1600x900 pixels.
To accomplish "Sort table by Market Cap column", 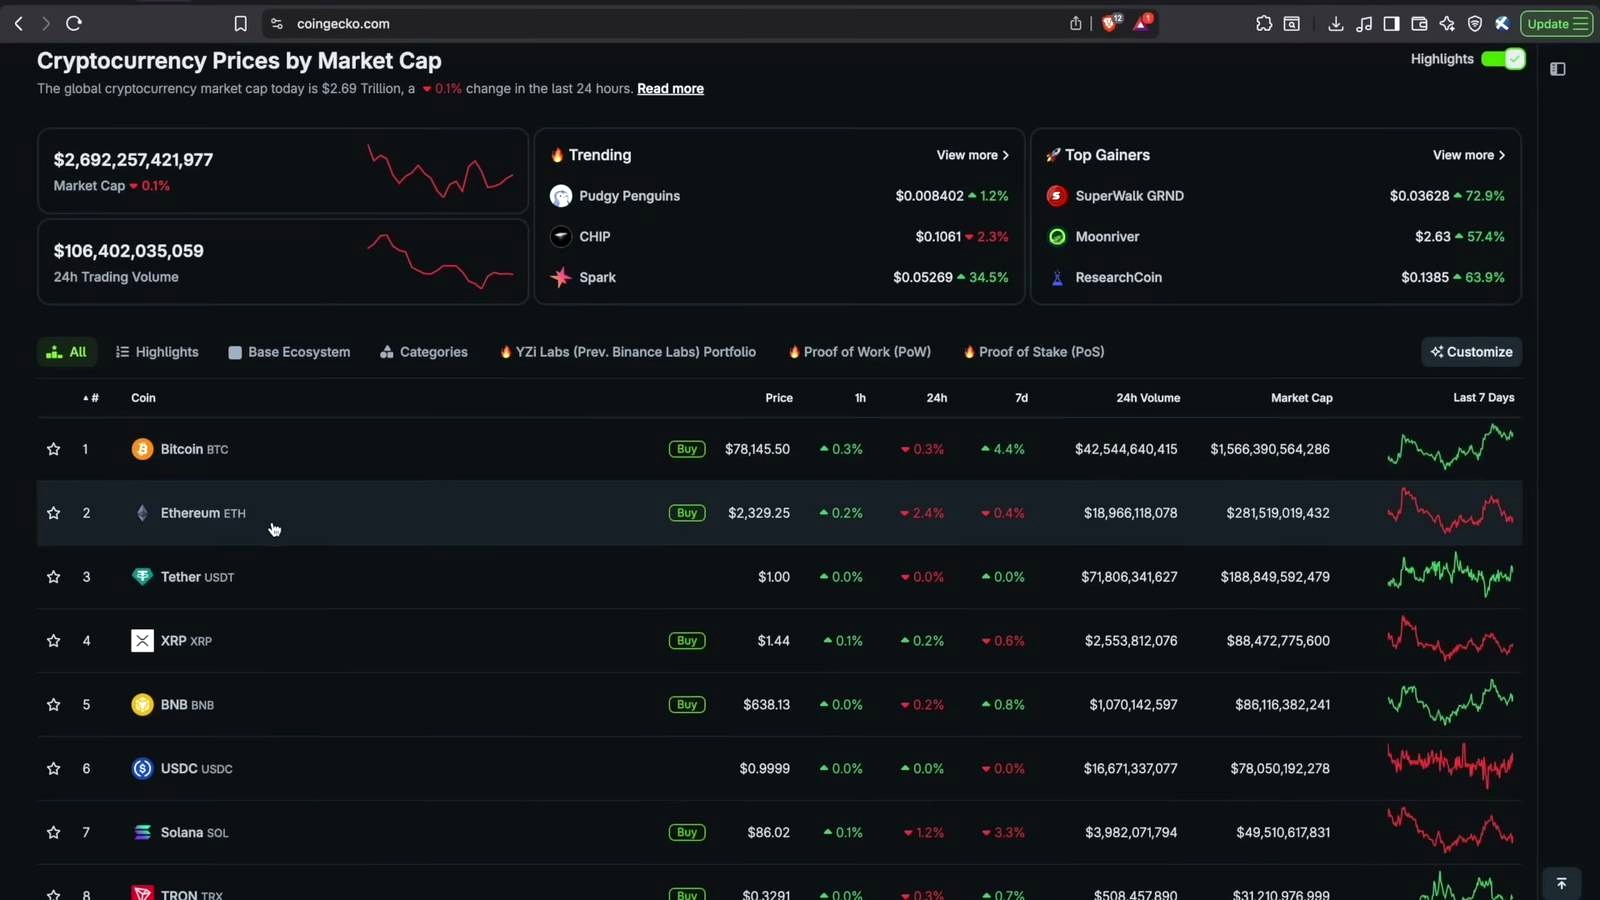I will point(1301,398).
